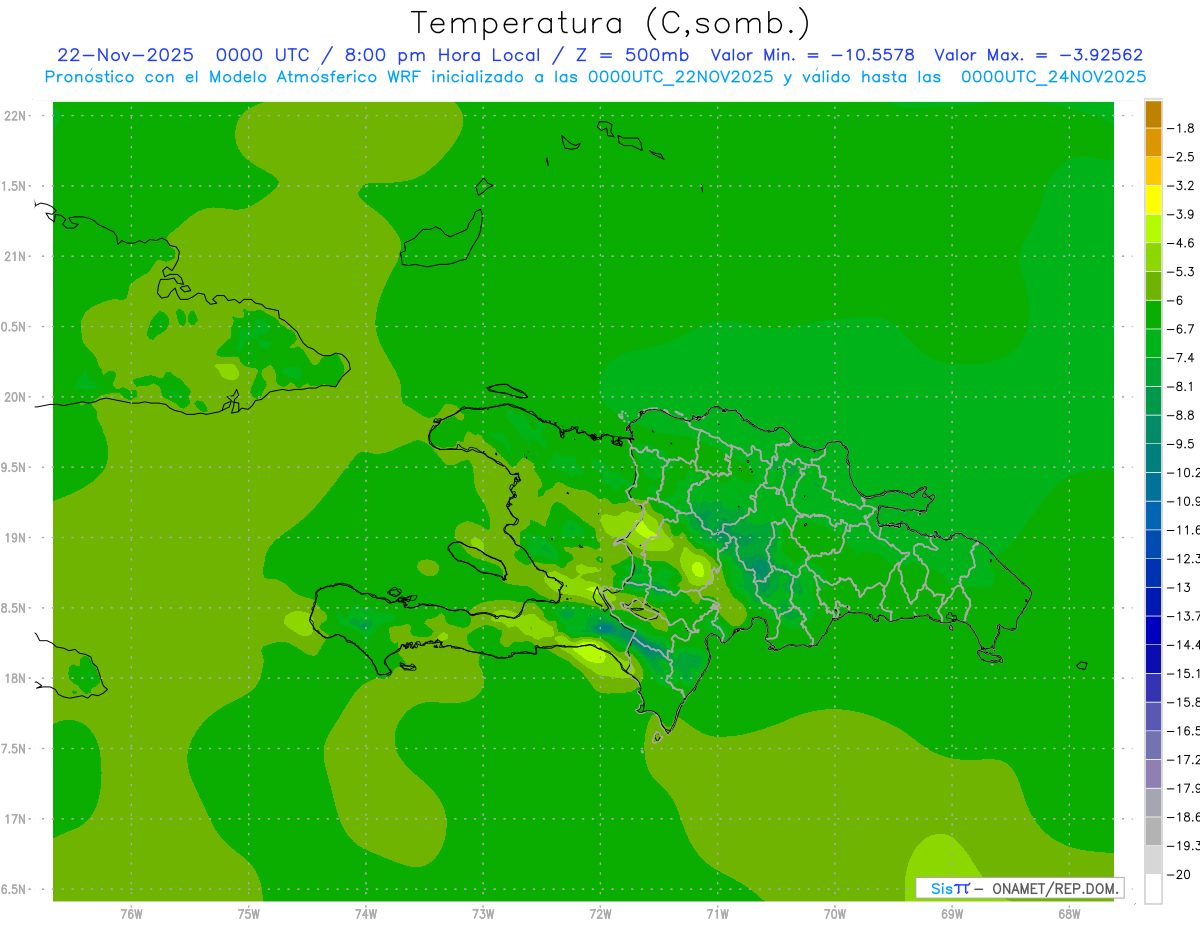The height and width of the screenshot is (927, 1200).
Task: Click the blue swatch between -11.6 and -12.3
Action: click(1153, 544)
